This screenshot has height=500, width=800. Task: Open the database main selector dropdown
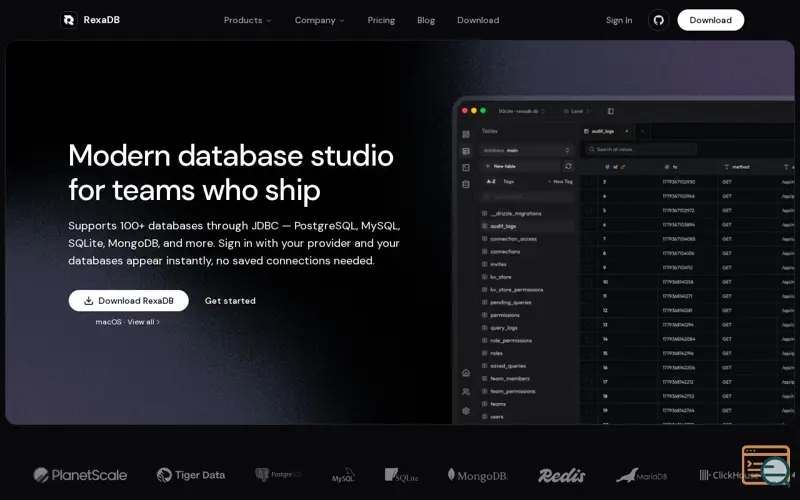(x=527, y=151)
